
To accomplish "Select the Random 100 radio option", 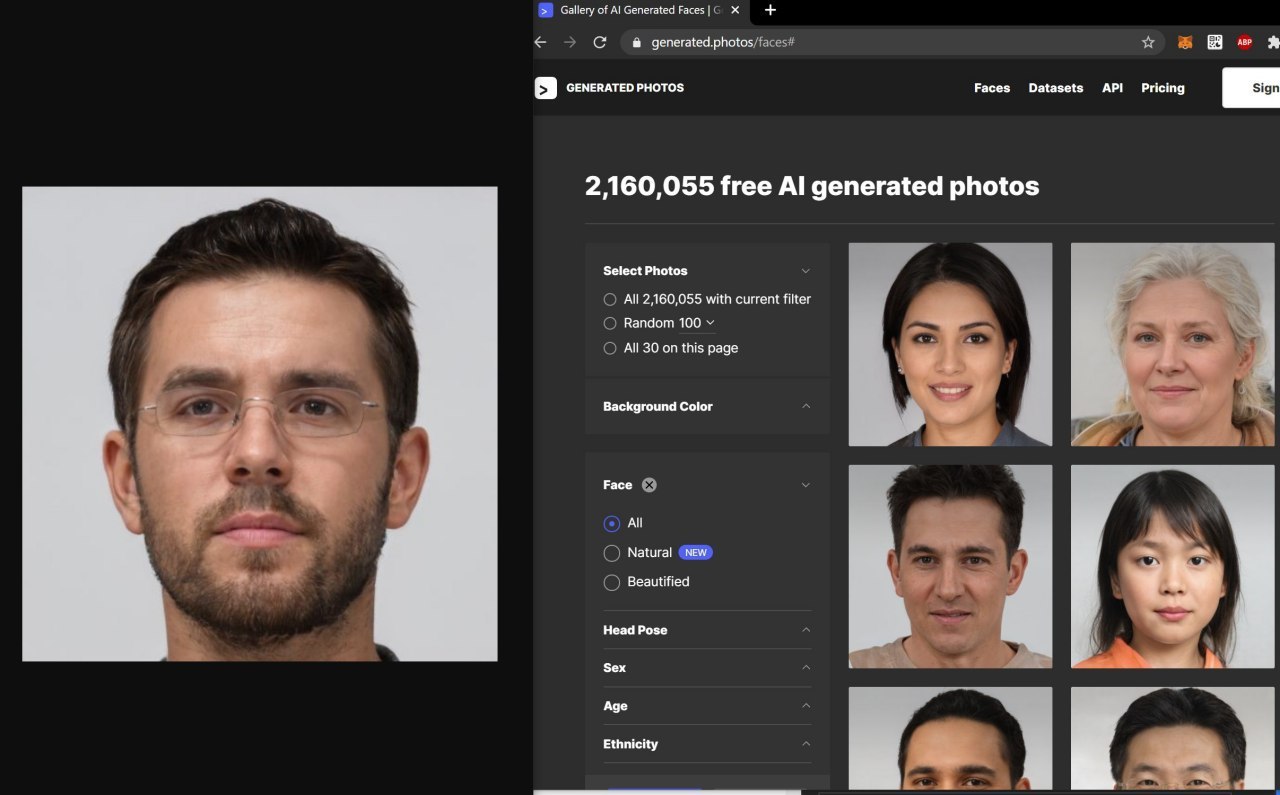I will tap(610, 323).
